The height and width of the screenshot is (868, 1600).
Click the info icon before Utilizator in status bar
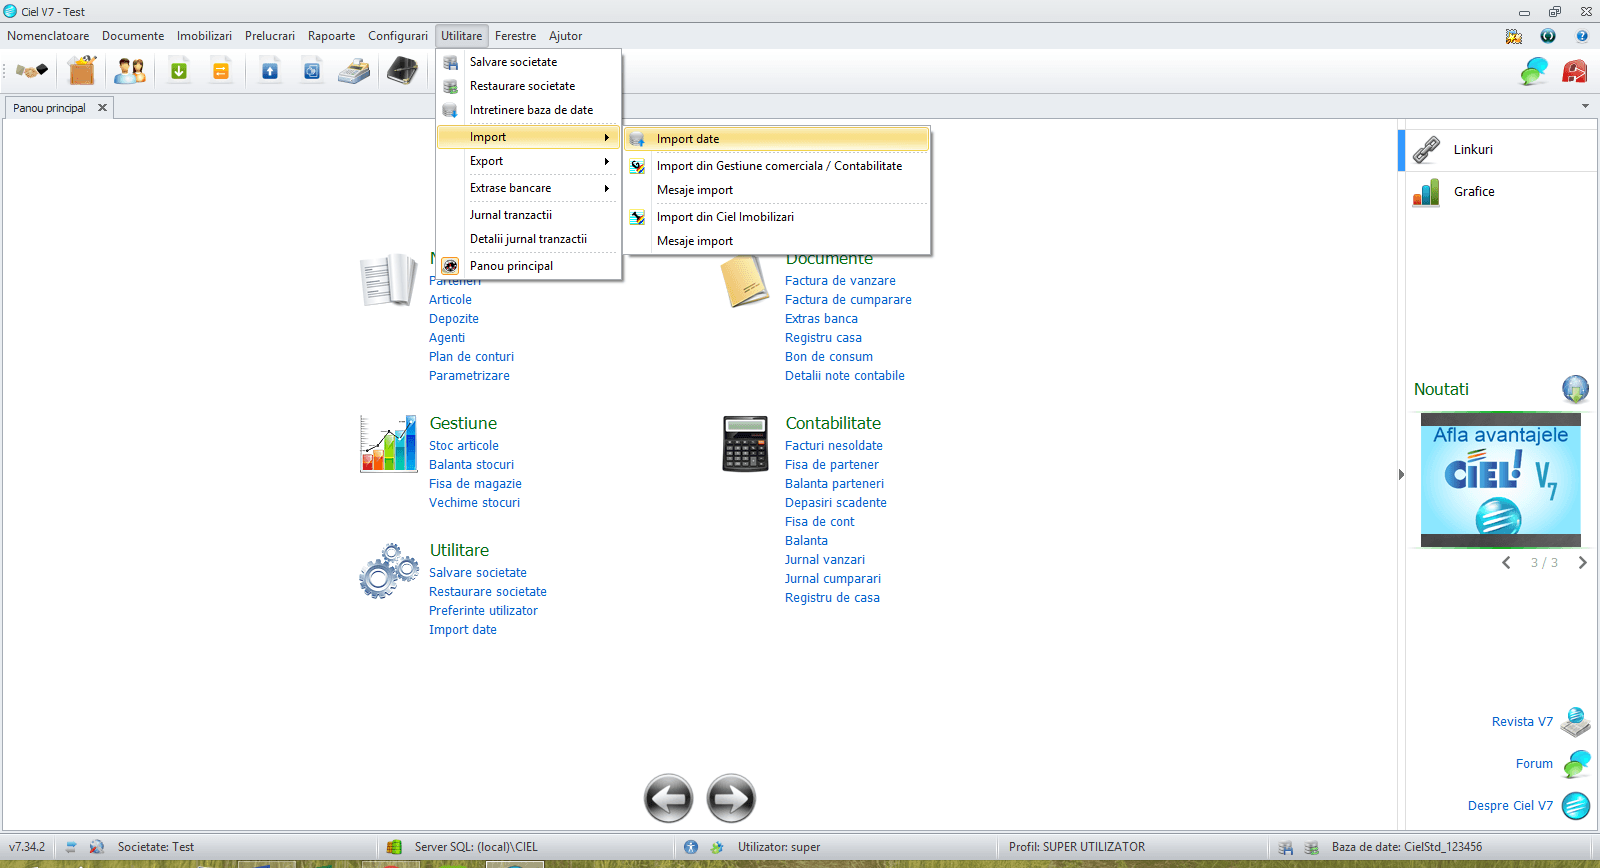pyautogui.click(x=691, y=847)
